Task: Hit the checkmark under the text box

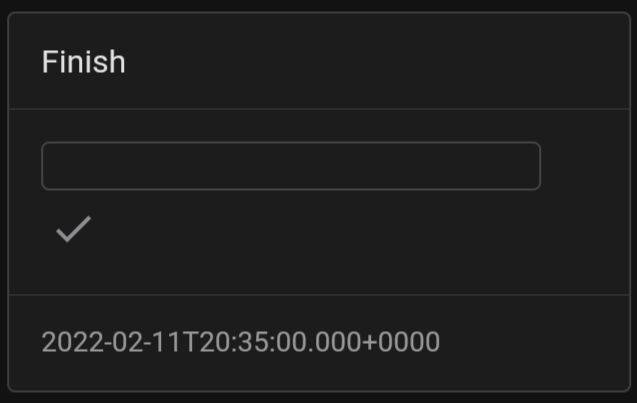Action: coord(73,230)
